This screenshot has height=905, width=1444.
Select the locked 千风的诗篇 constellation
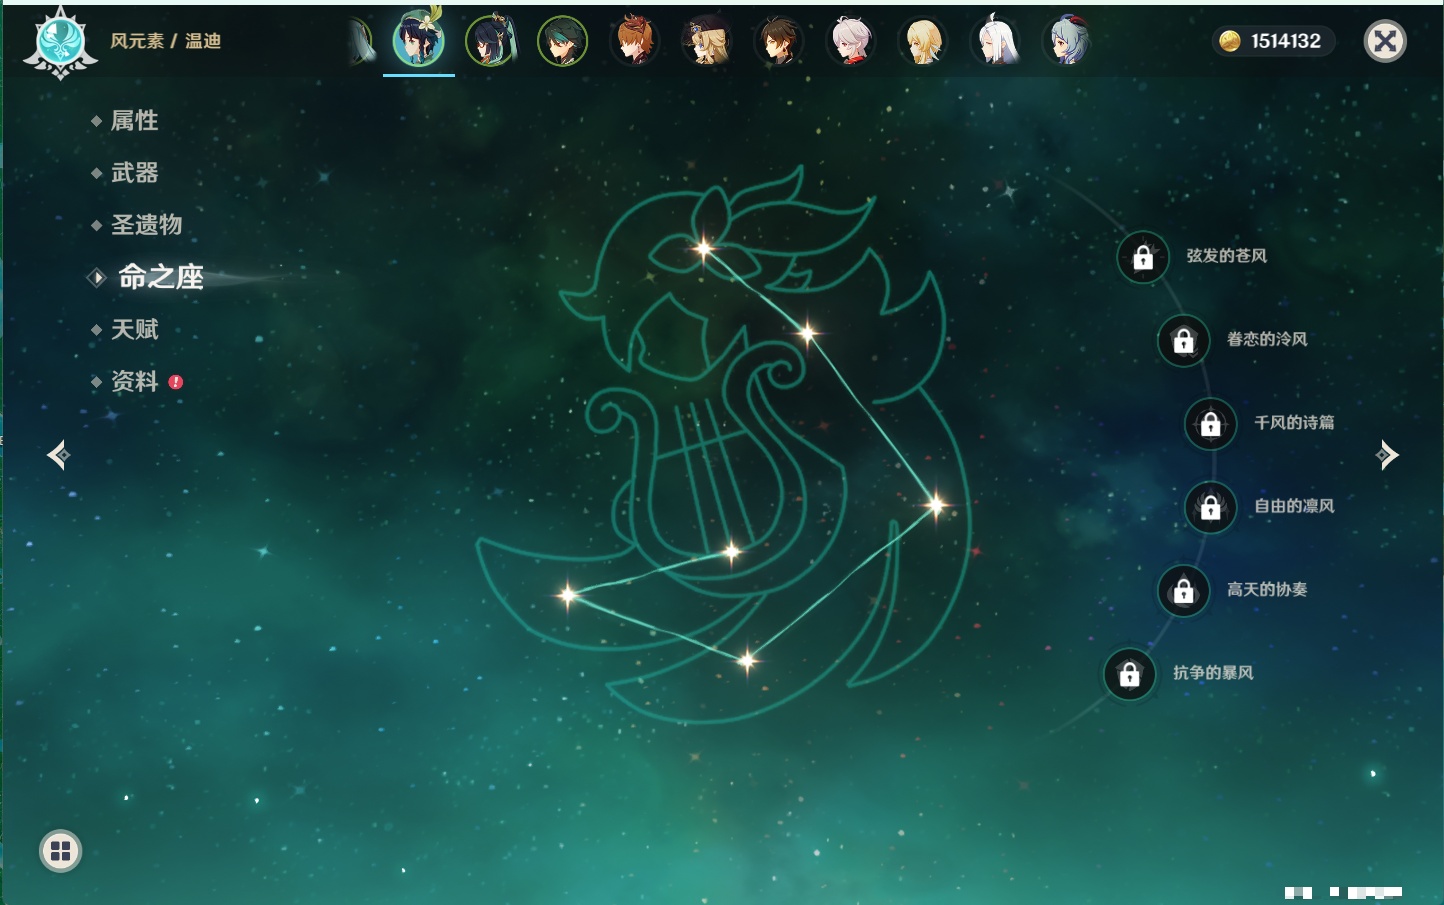1211,424
